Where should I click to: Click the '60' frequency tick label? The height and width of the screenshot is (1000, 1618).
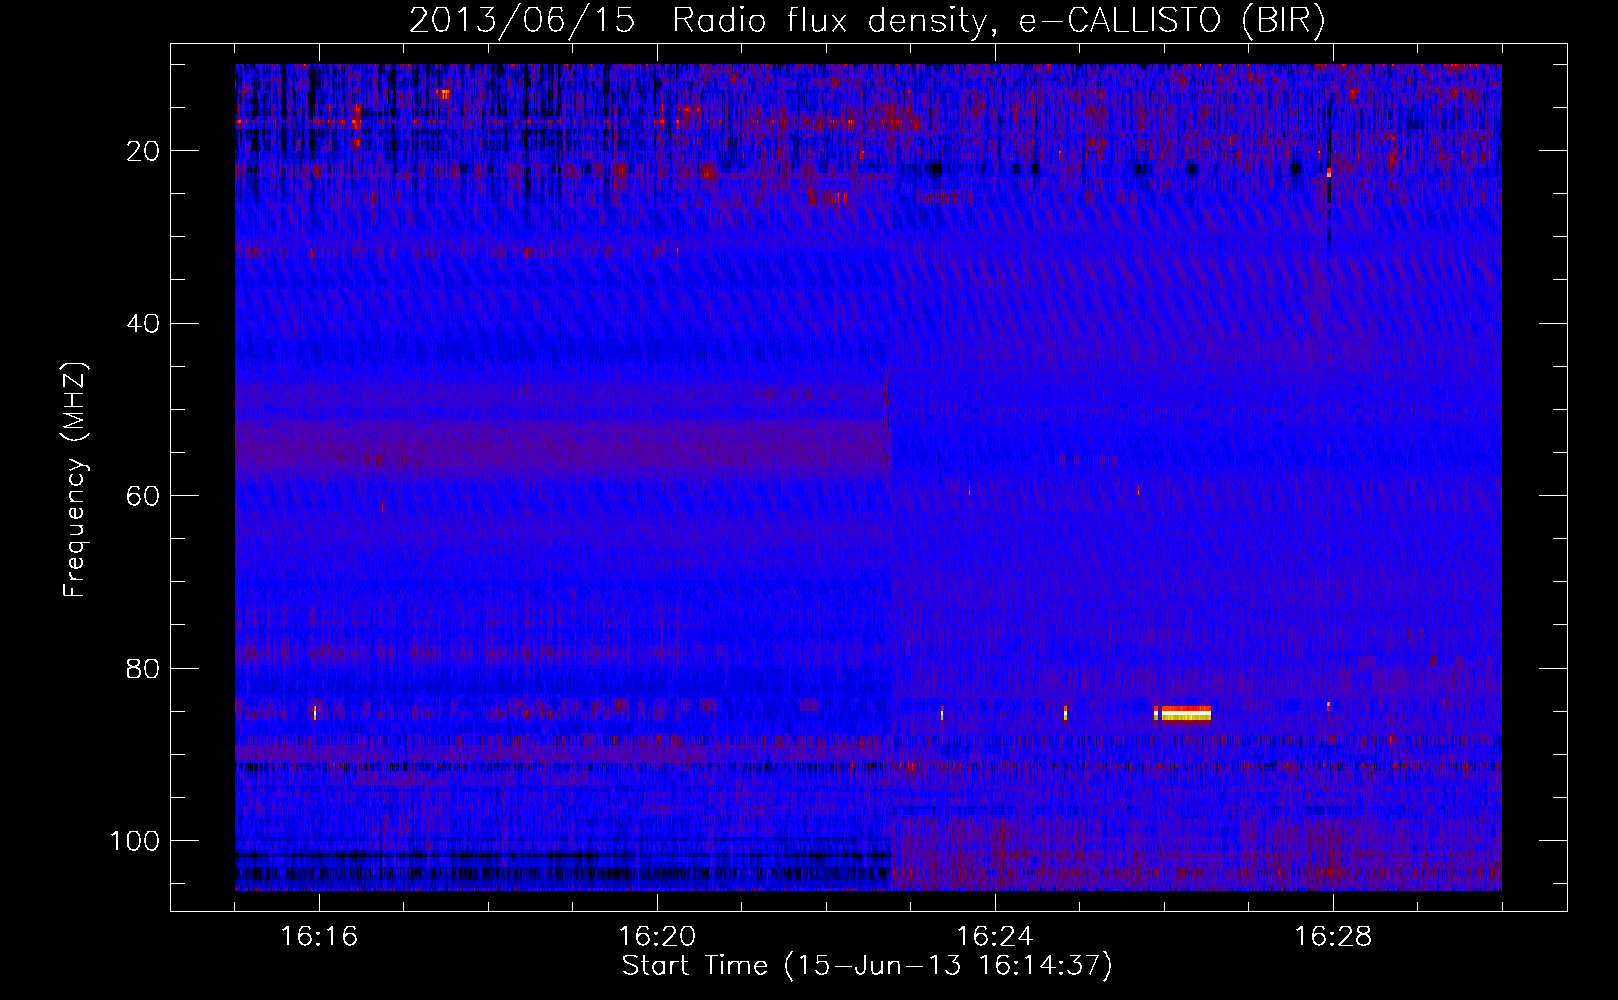click(x=144, y=497)
